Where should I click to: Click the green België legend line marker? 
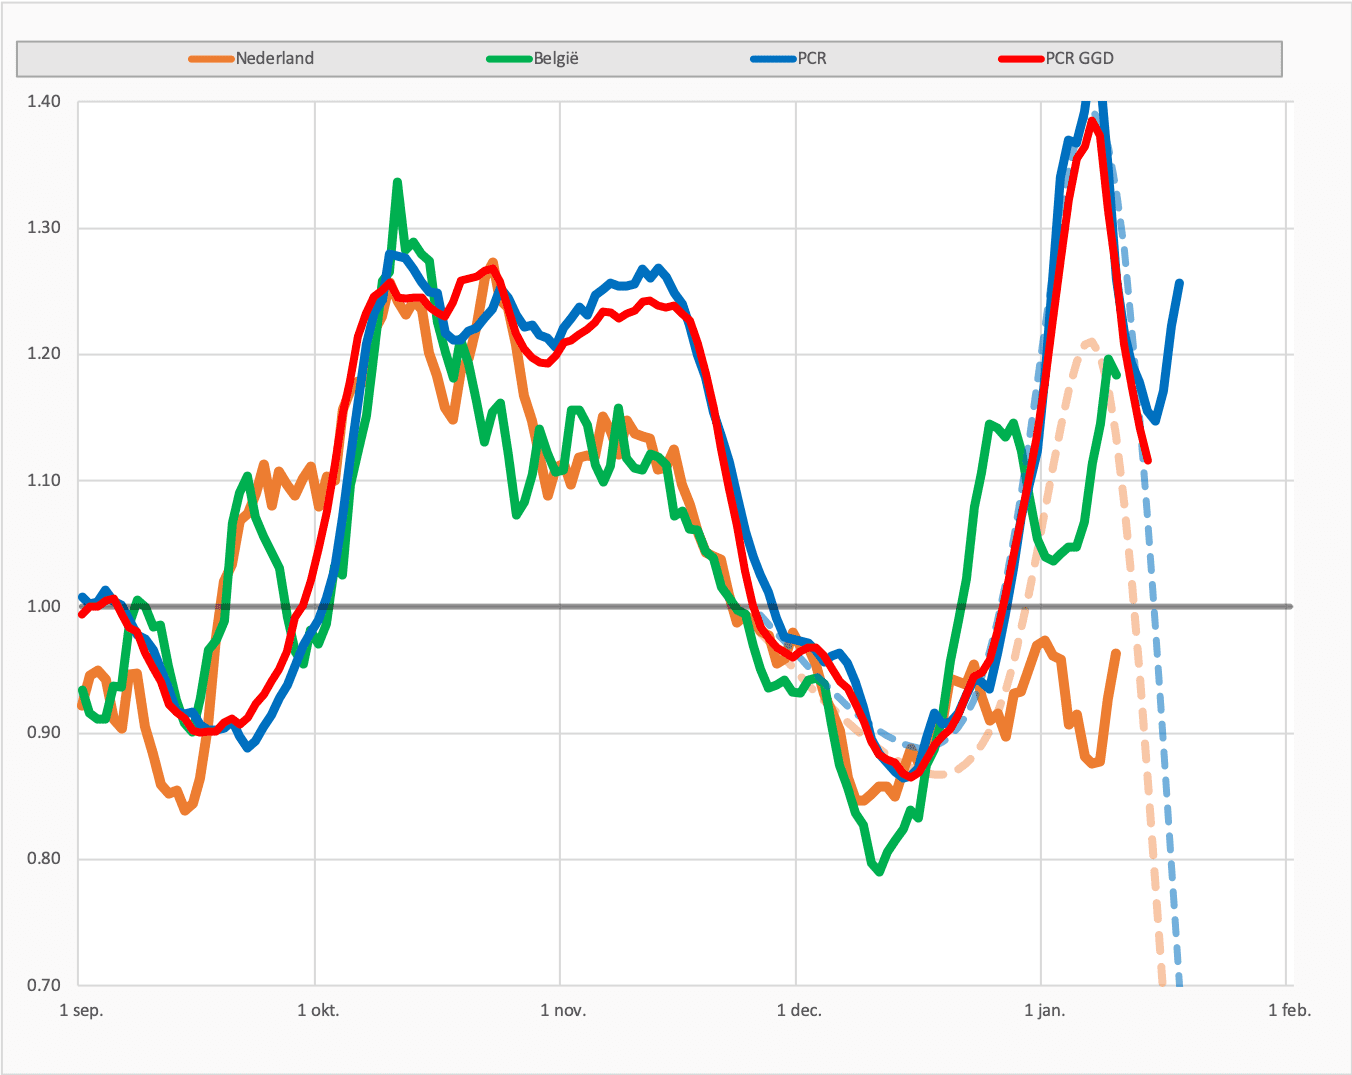coord(510,59)
